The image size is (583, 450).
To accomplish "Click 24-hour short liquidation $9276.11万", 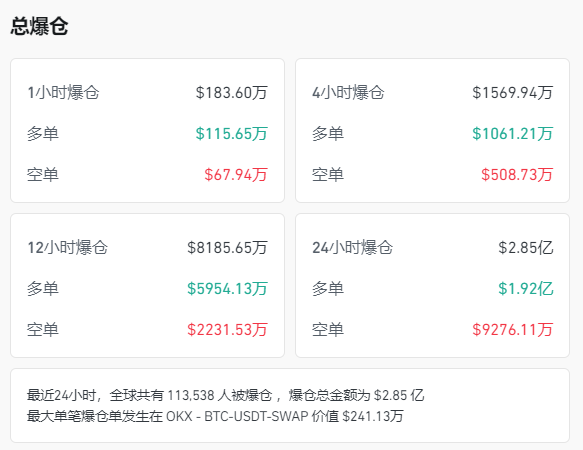I will [x=513, y=330].
